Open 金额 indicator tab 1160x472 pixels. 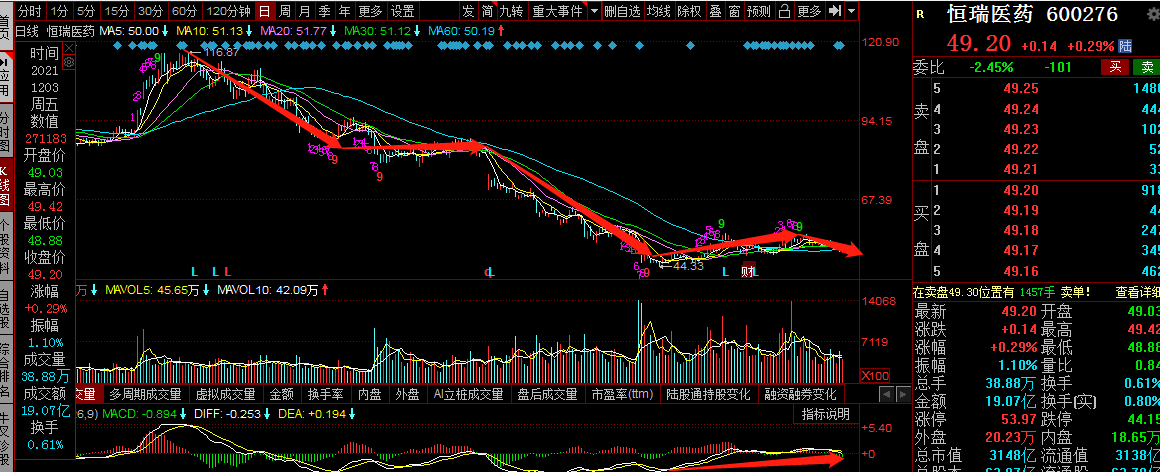point(282,394)
